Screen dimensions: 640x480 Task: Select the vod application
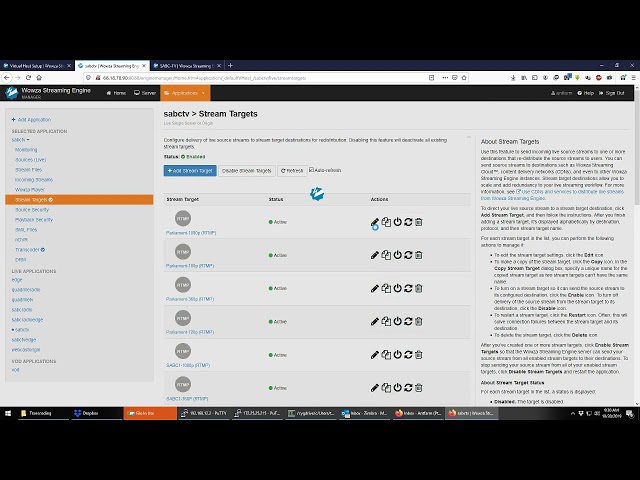pos(16,370)
